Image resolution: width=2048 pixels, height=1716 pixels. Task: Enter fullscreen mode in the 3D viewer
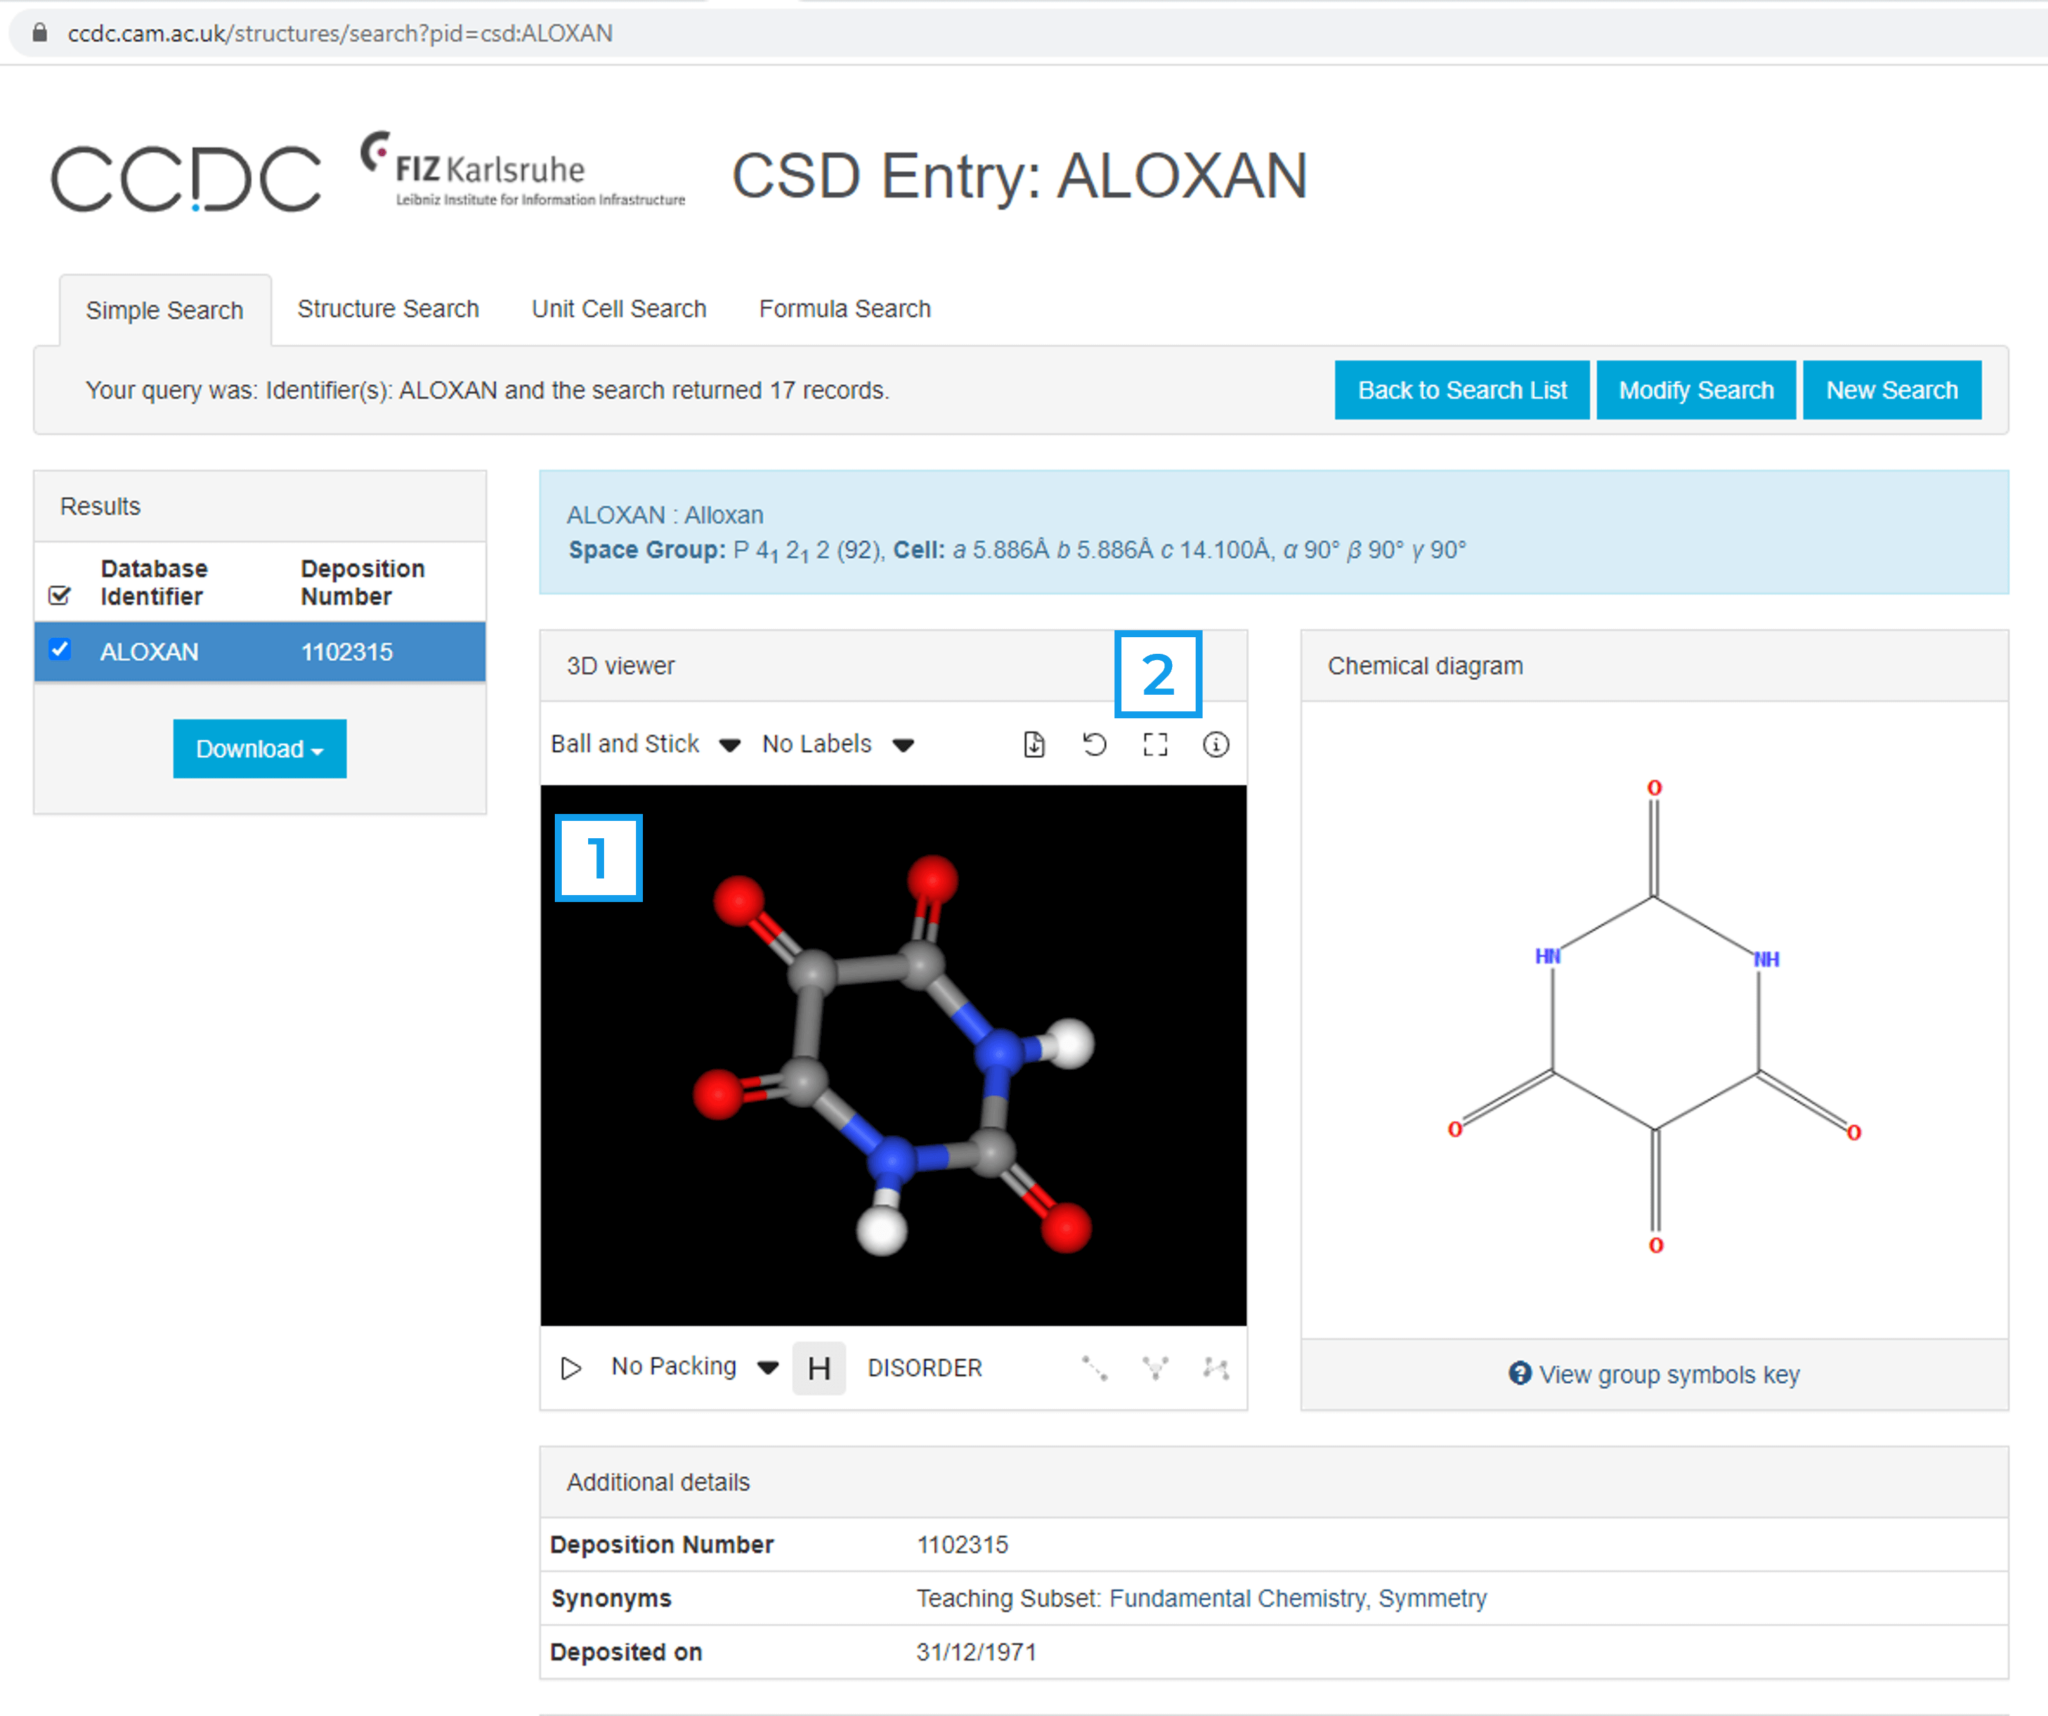tap(1155, 744)
